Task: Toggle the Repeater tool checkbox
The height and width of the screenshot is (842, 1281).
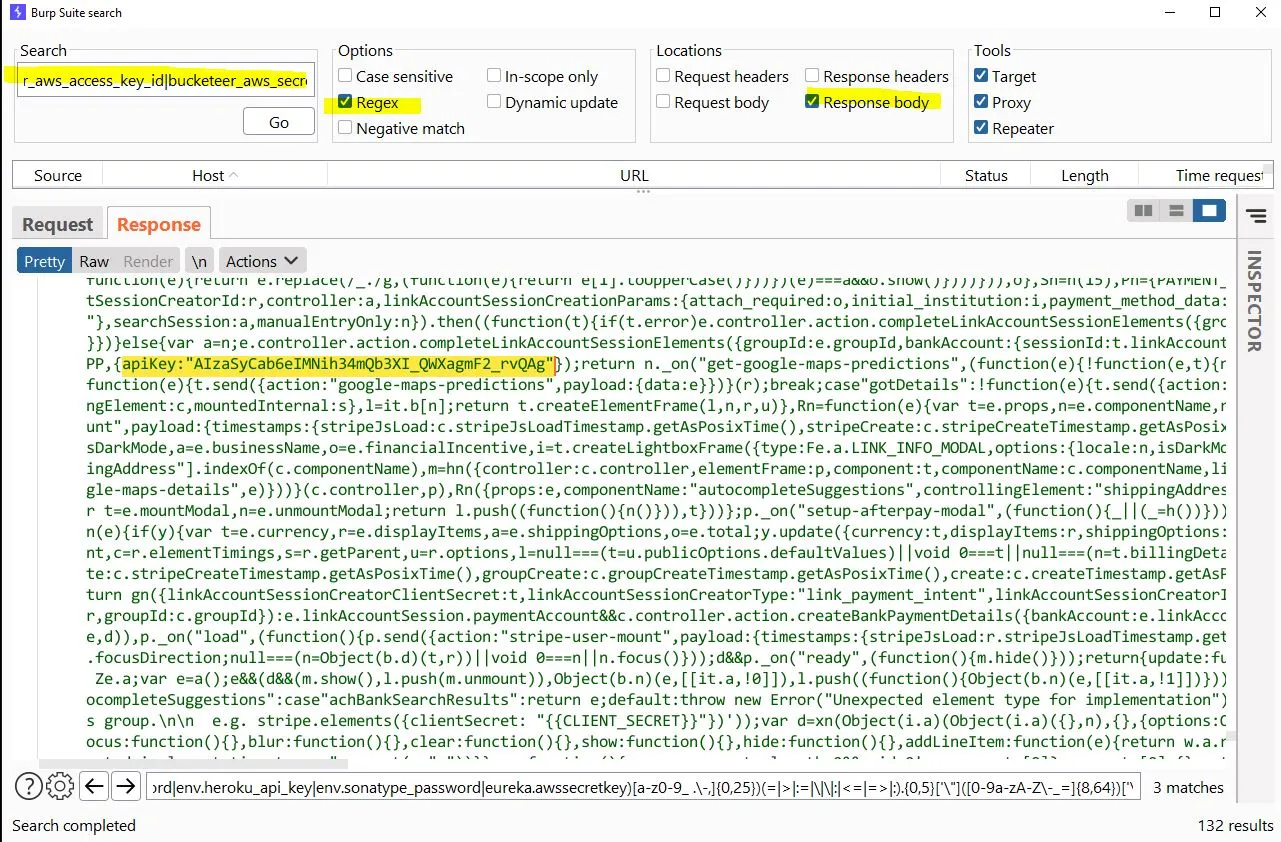Action: coord(981,128)
